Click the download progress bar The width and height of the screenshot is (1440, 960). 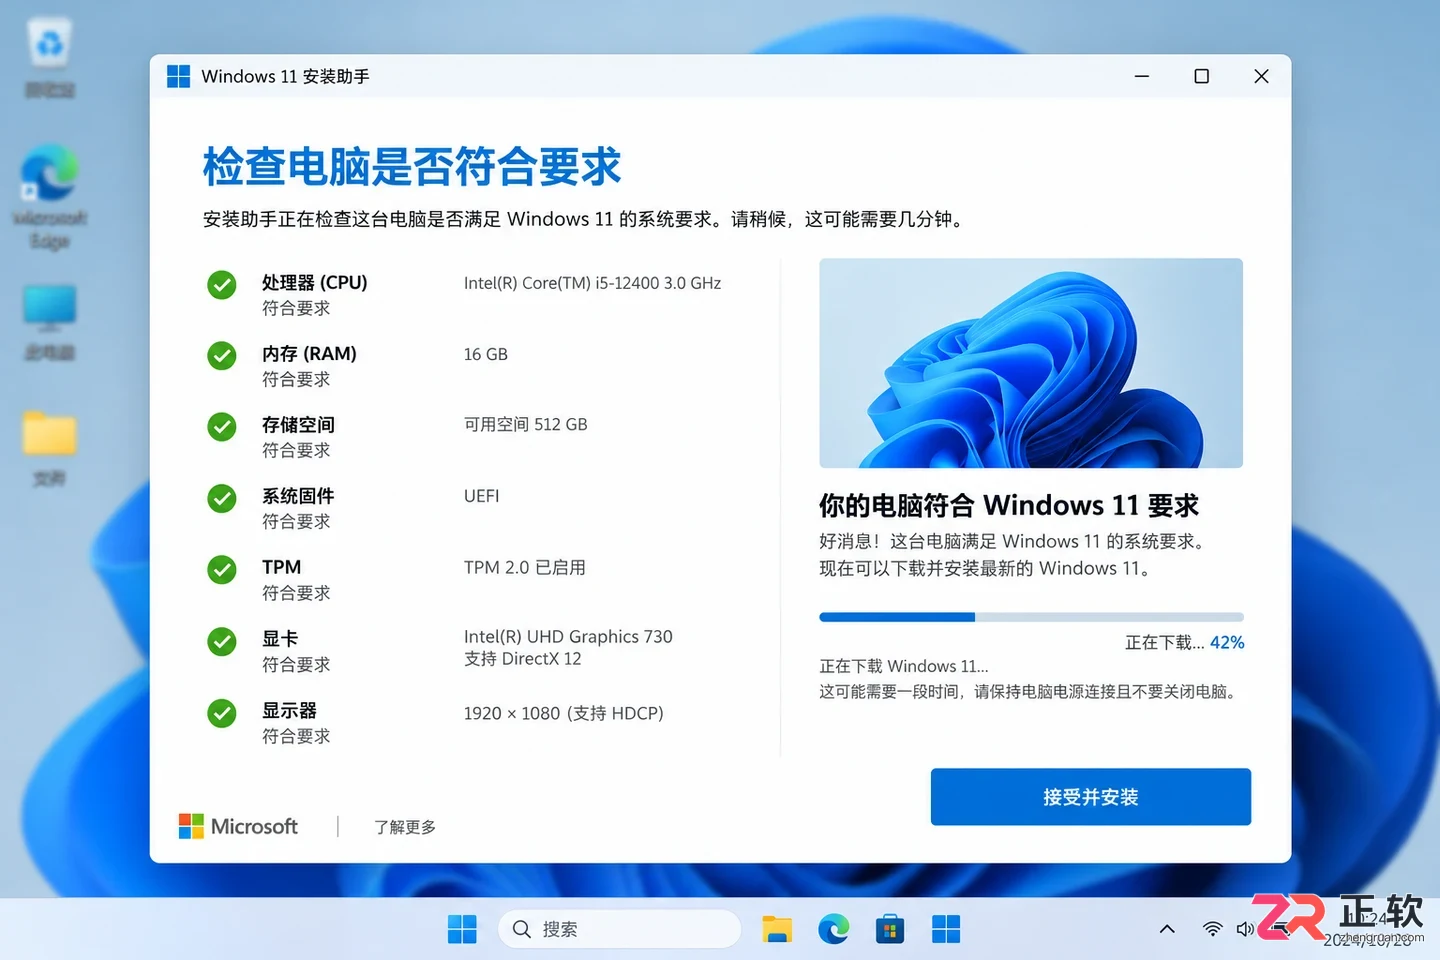tap(1031, 617)
